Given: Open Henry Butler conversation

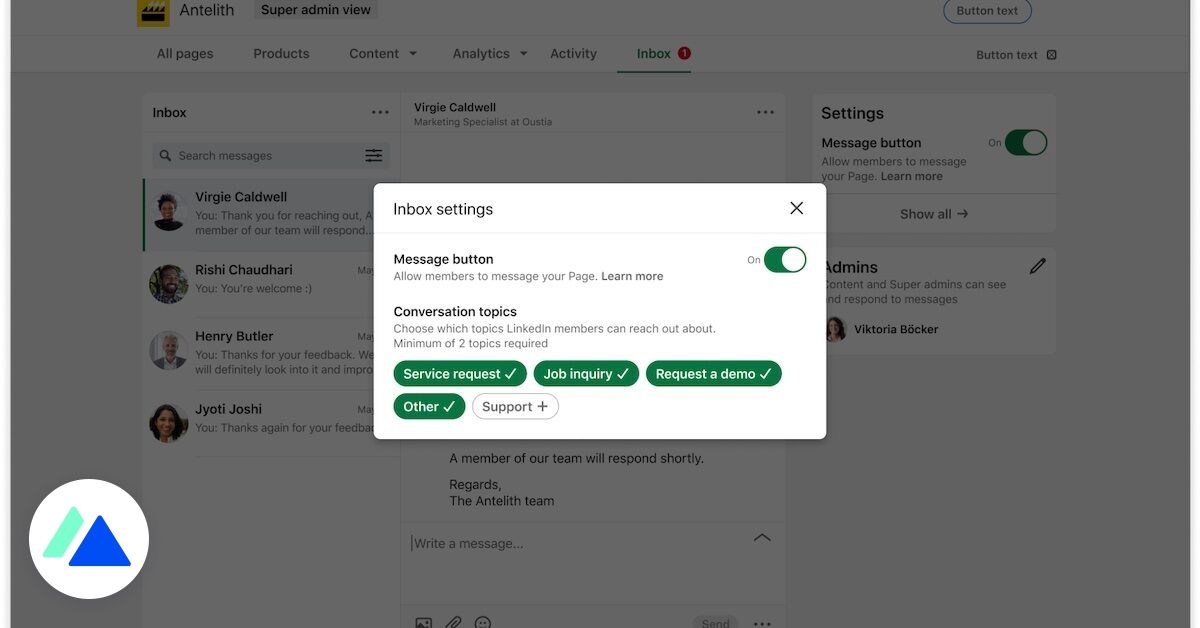Looking at the screenshot, I should point(271,352).
